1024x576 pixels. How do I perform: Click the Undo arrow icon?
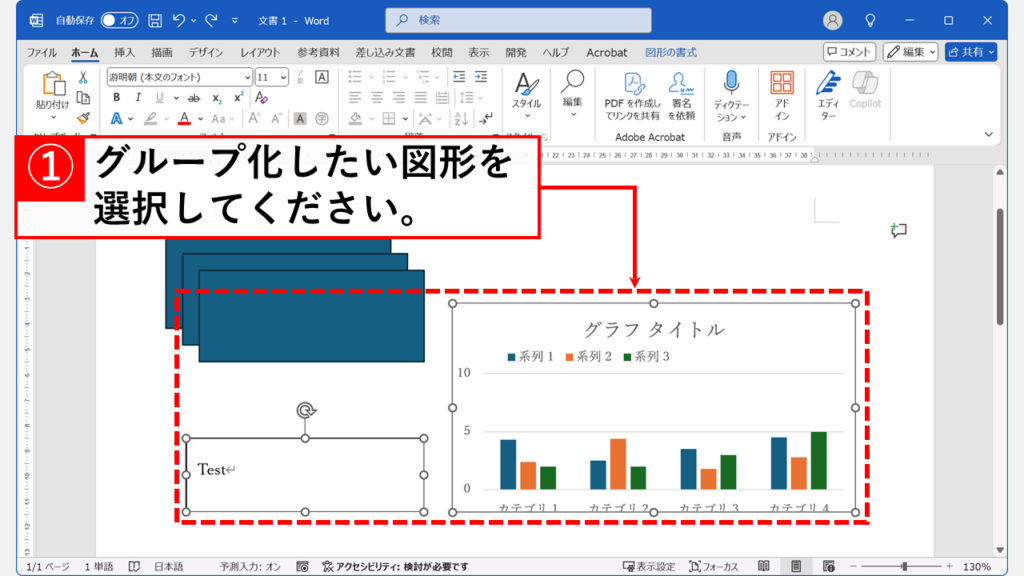click(x=178, y=20)
